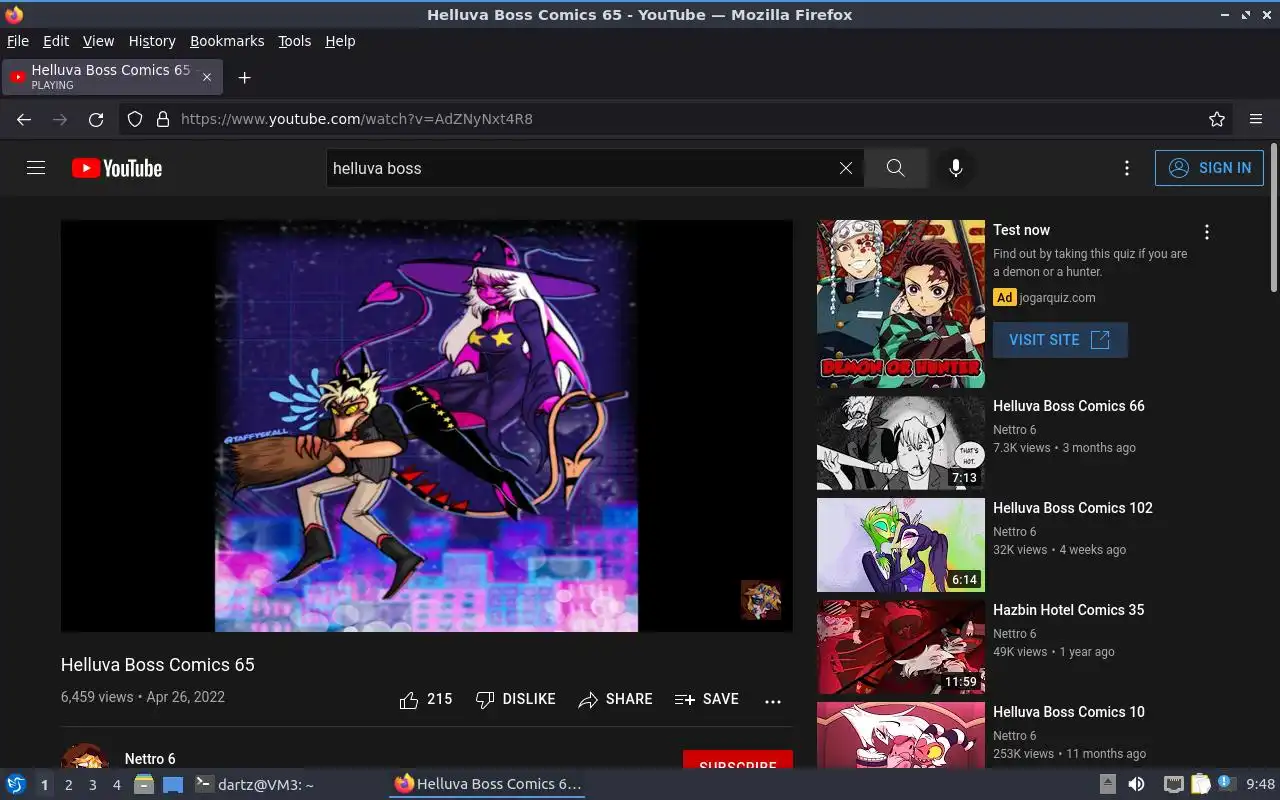Click VISIT SITE on the ad

[1060, 340]
